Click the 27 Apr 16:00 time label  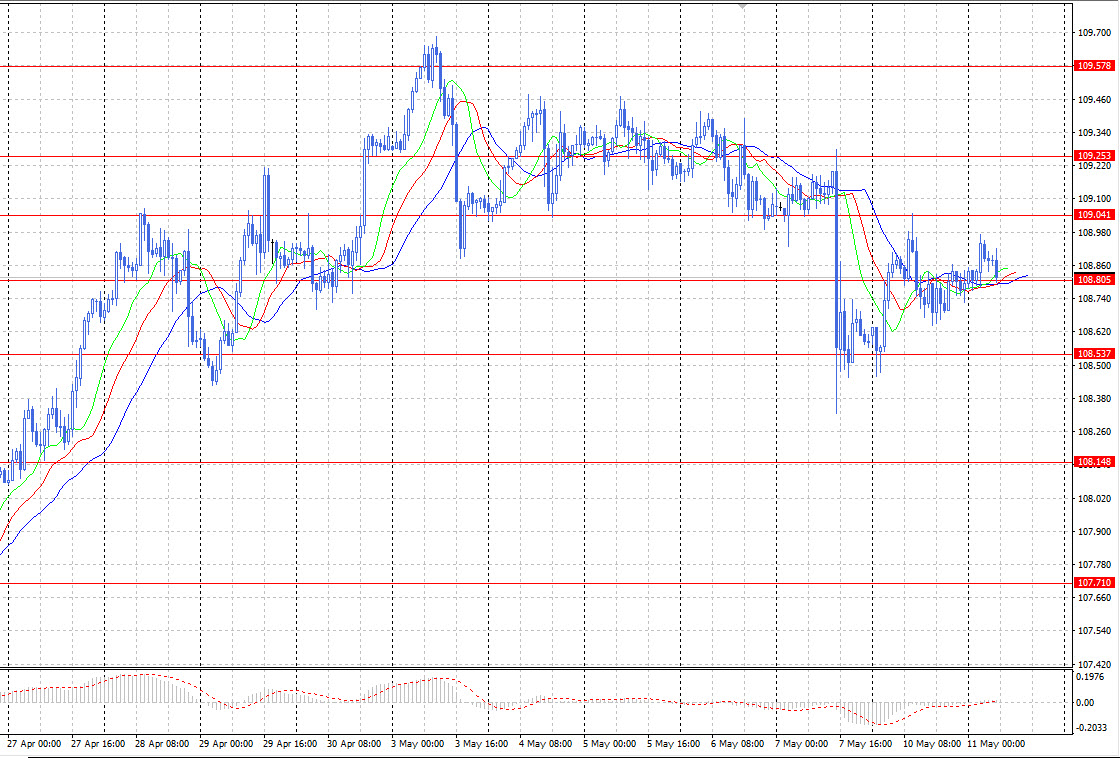pos(98,744)
